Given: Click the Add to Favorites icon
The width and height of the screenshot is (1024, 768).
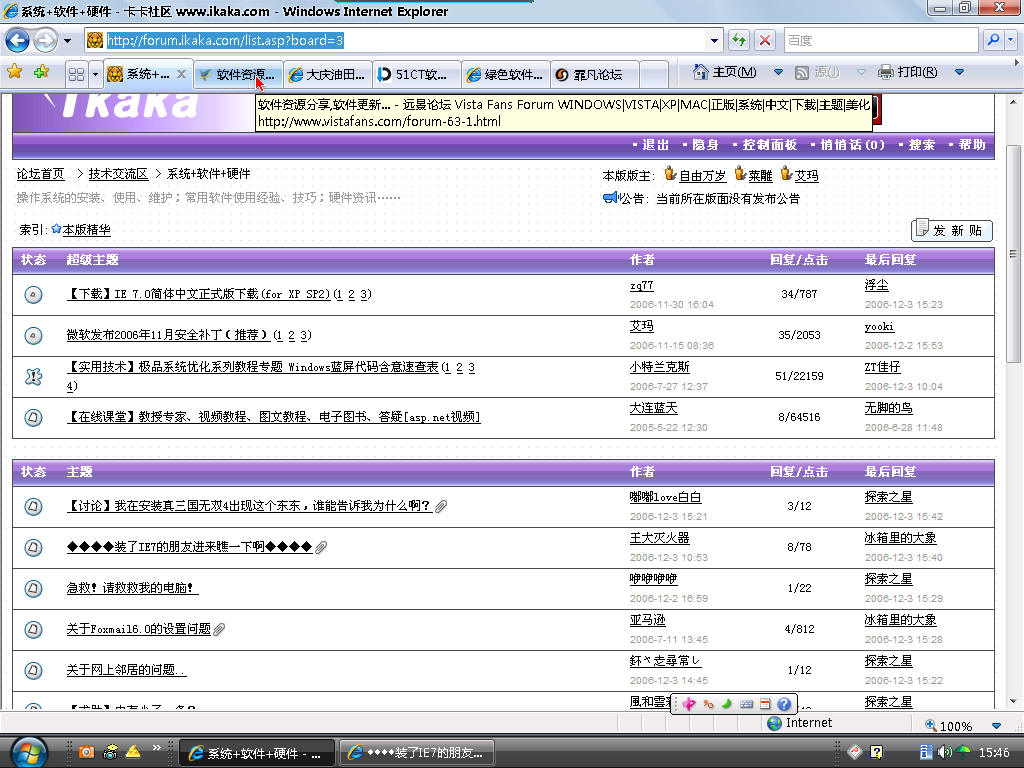Looking at the screenshot, I should (x=41, y=72).
